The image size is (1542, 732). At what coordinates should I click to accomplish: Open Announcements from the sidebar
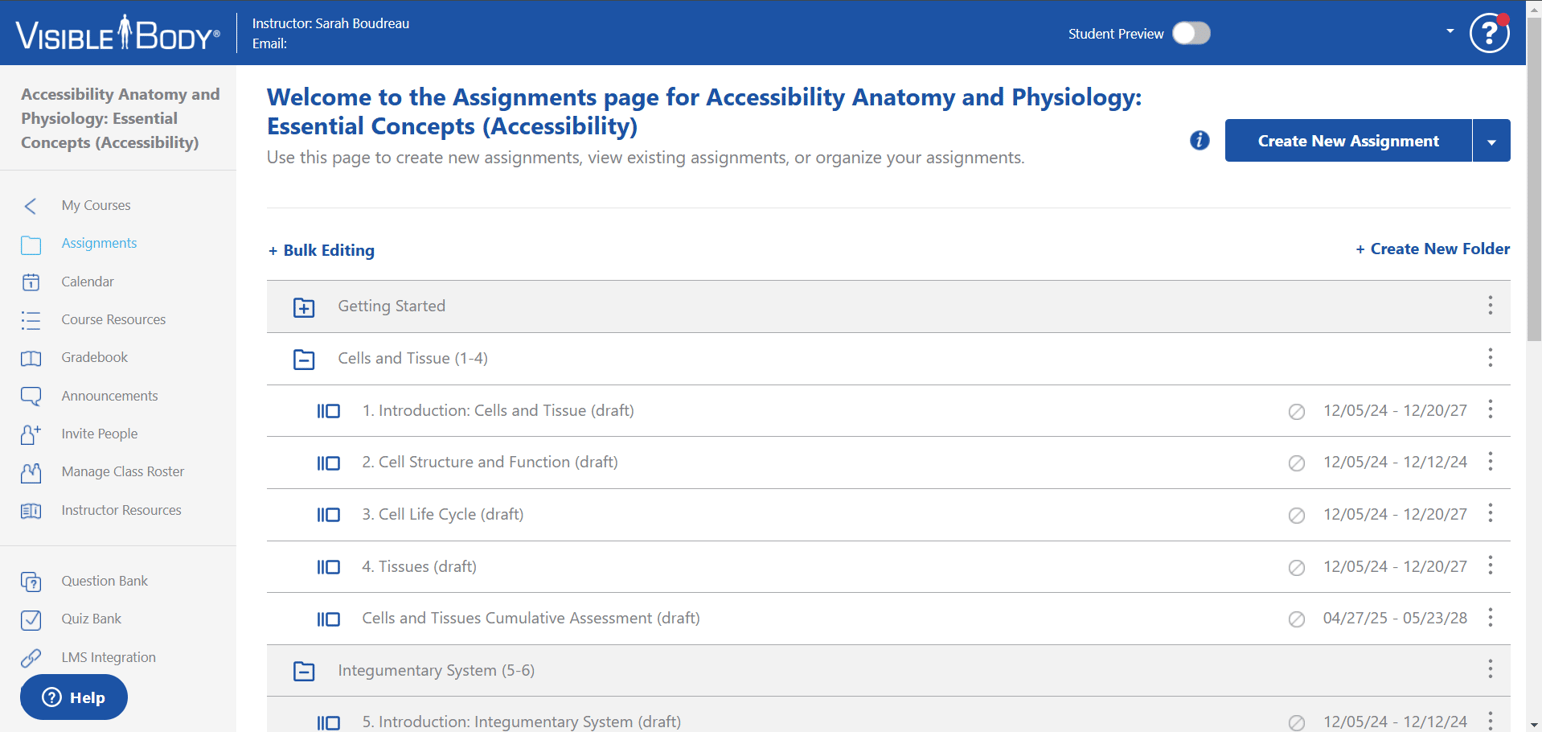(x=32, y=395)
